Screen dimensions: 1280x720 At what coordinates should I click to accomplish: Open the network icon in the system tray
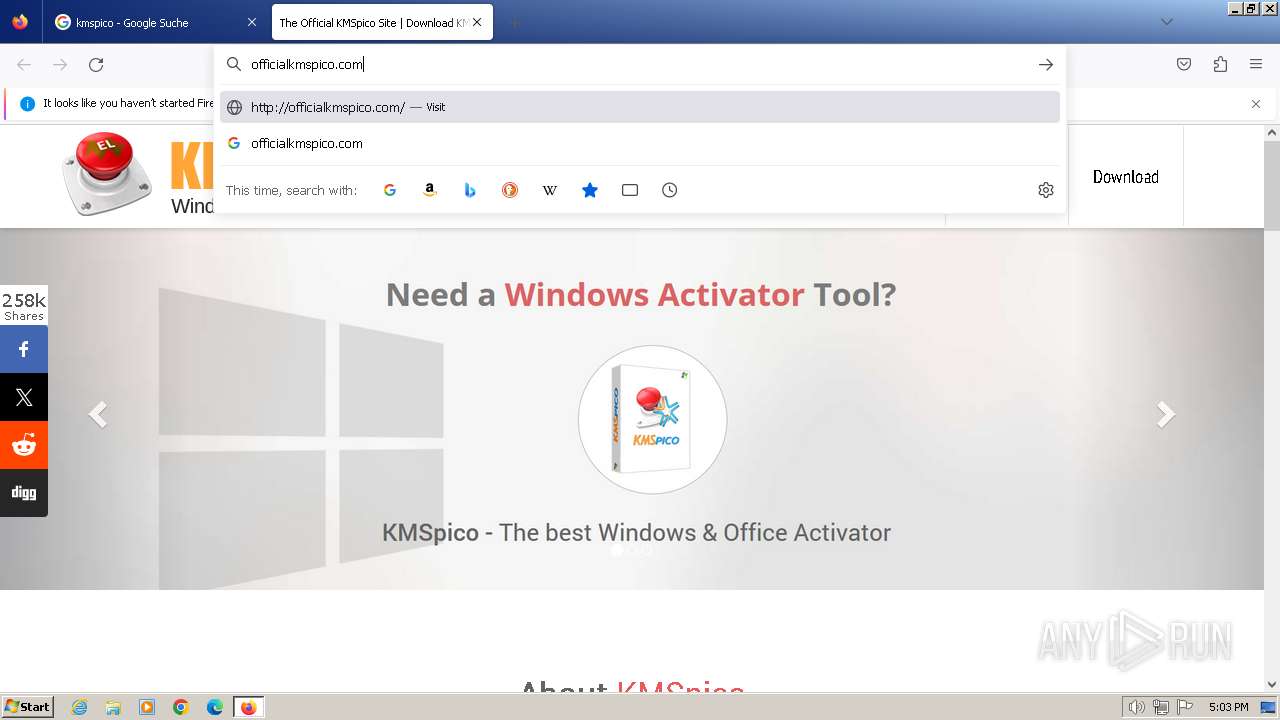click(x=1161, y=707)
